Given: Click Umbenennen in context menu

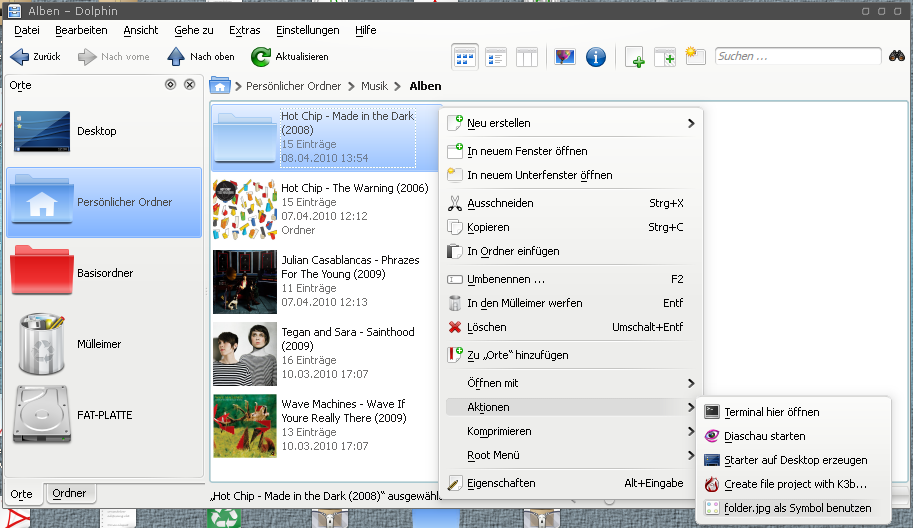Looking at the screenshot, I should tap(571, 279).
